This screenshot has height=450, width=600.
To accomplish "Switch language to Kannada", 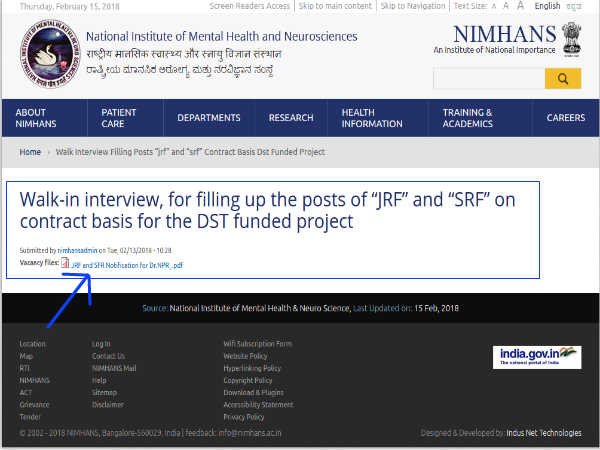I will 574,7.
